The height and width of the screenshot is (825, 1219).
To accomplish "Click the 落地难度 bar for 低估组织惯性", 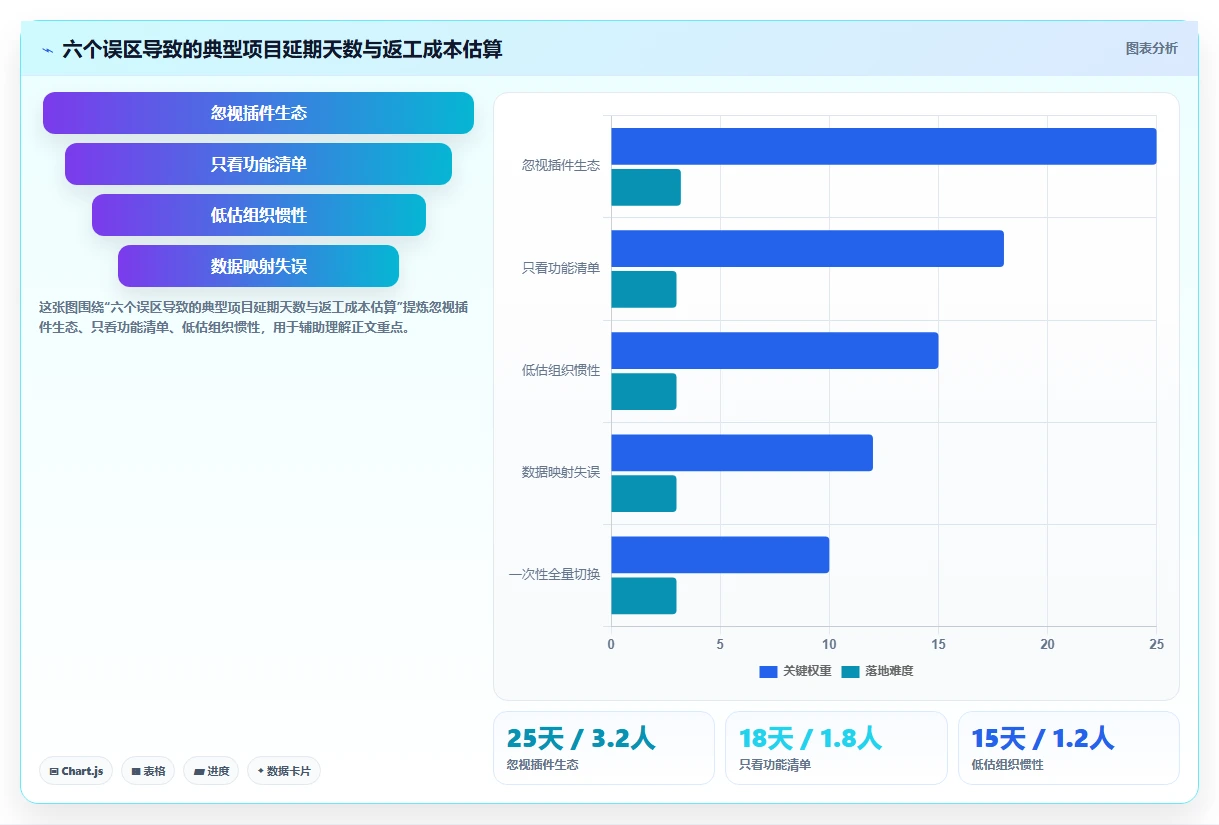I will [x=644, y=392].
